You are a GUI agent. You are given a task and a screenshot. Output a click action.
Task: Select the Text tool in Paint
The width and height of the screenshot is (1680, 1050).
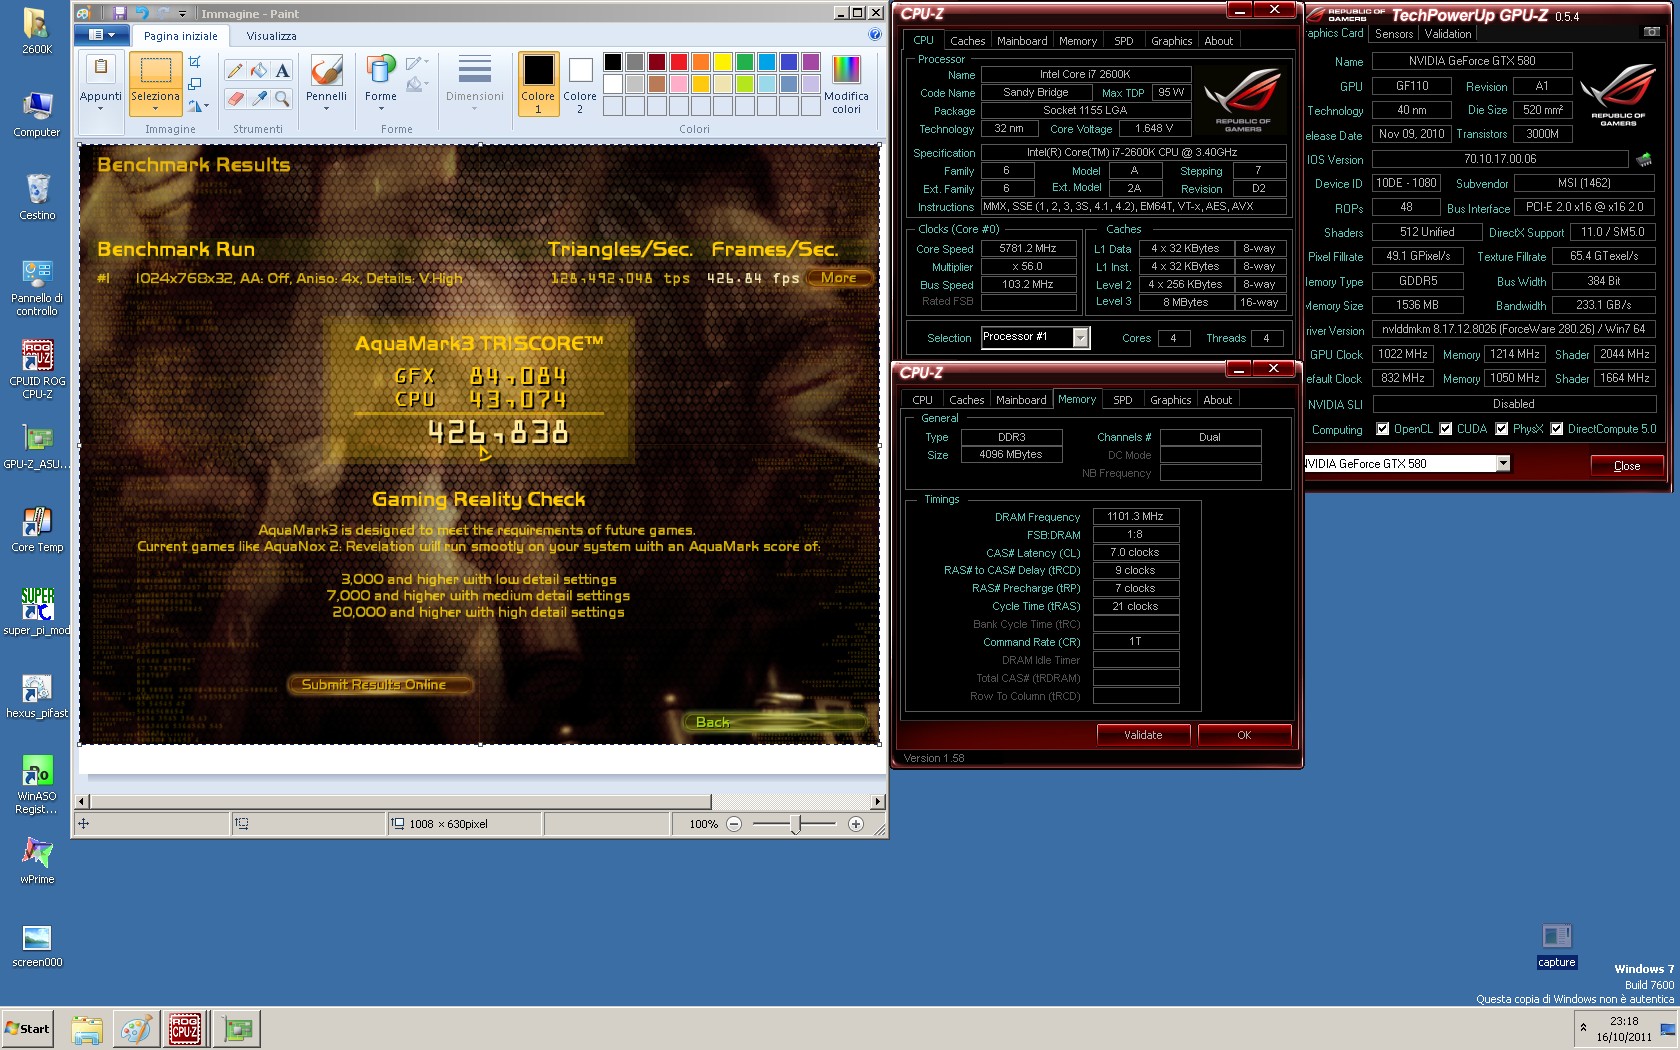pyautogui.click(x=283, y=70)
